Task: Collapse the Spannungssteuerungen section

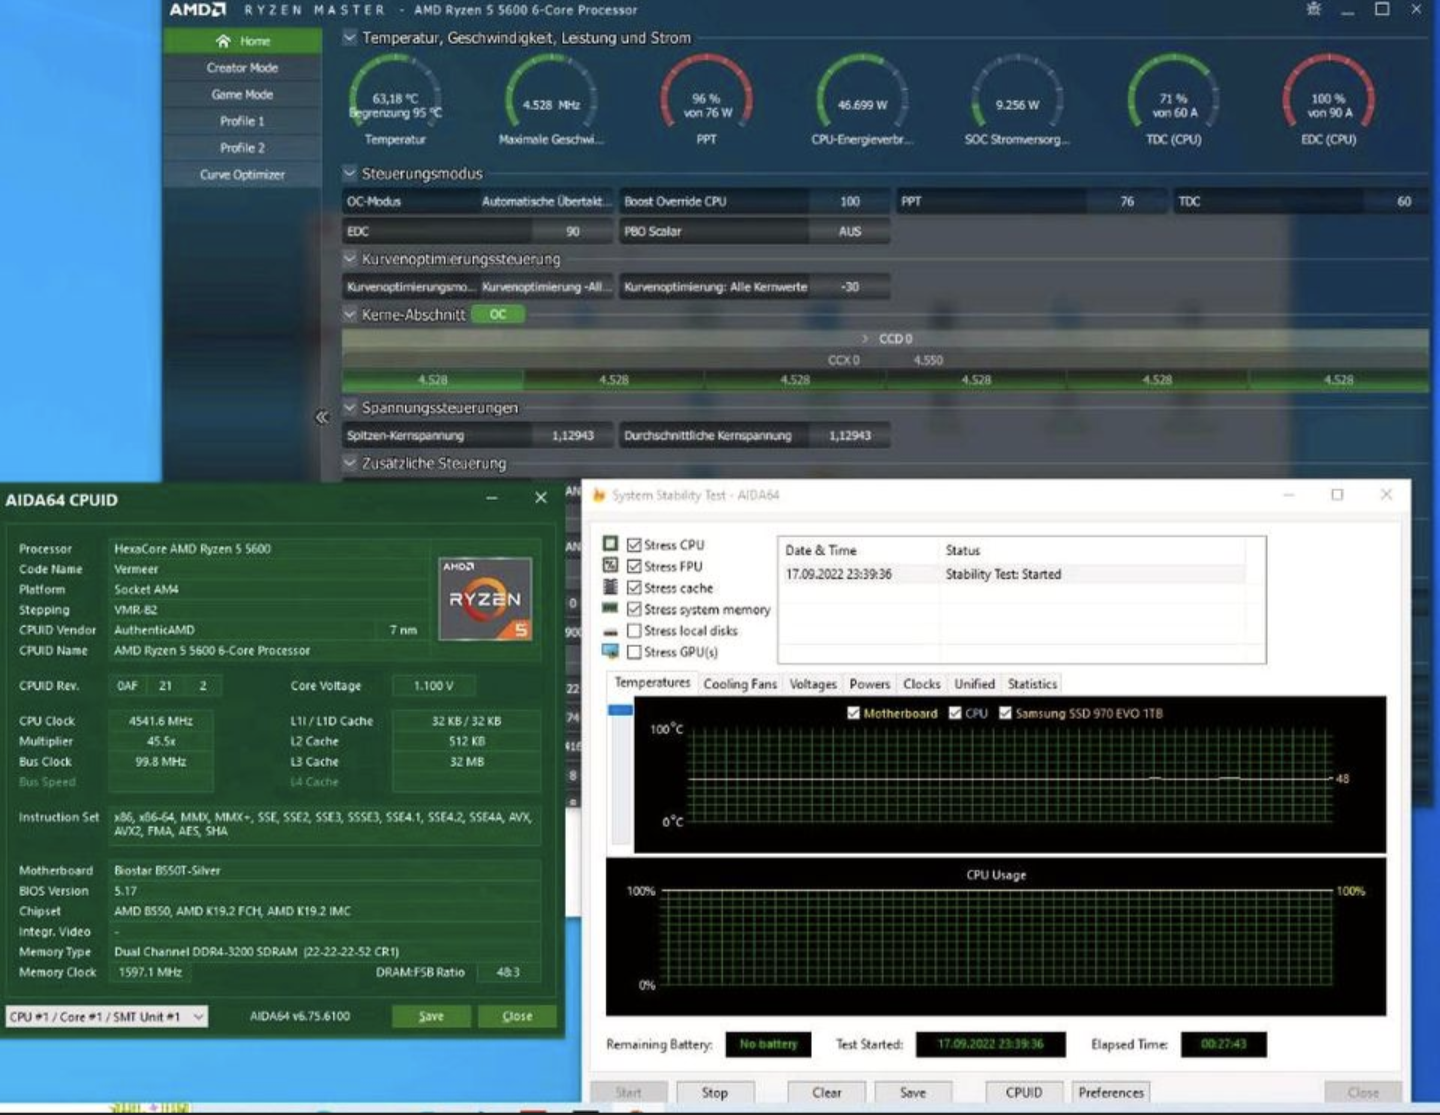Action: [350, 407]
